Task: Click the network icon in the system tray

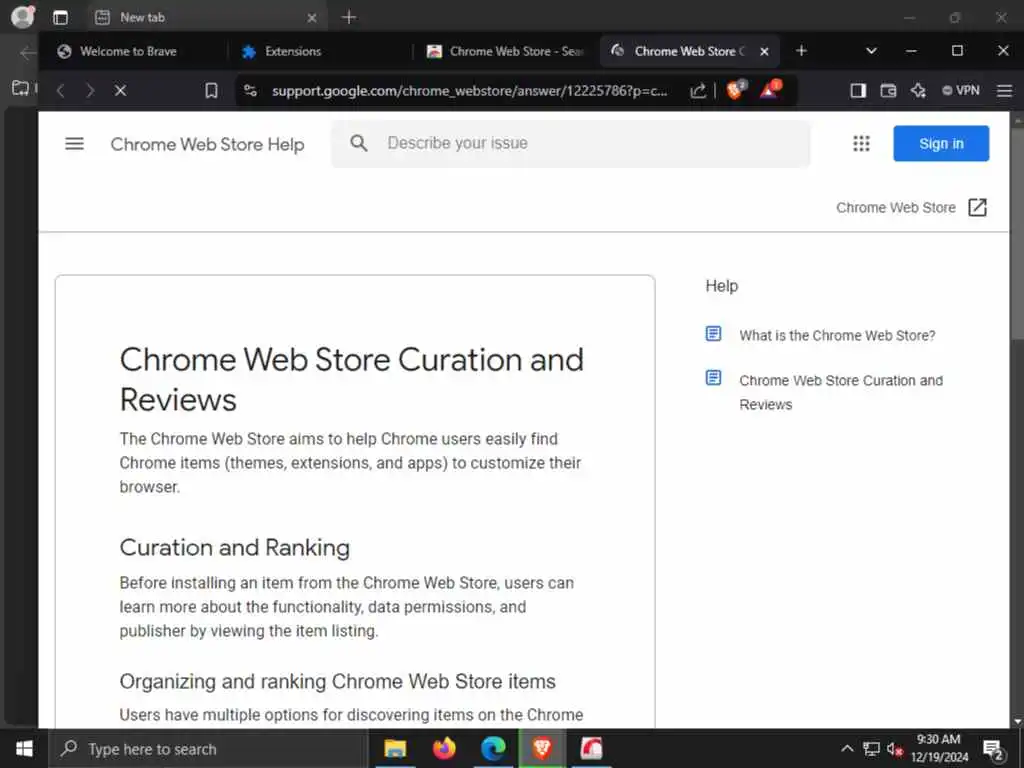Action: click(871, 749)
